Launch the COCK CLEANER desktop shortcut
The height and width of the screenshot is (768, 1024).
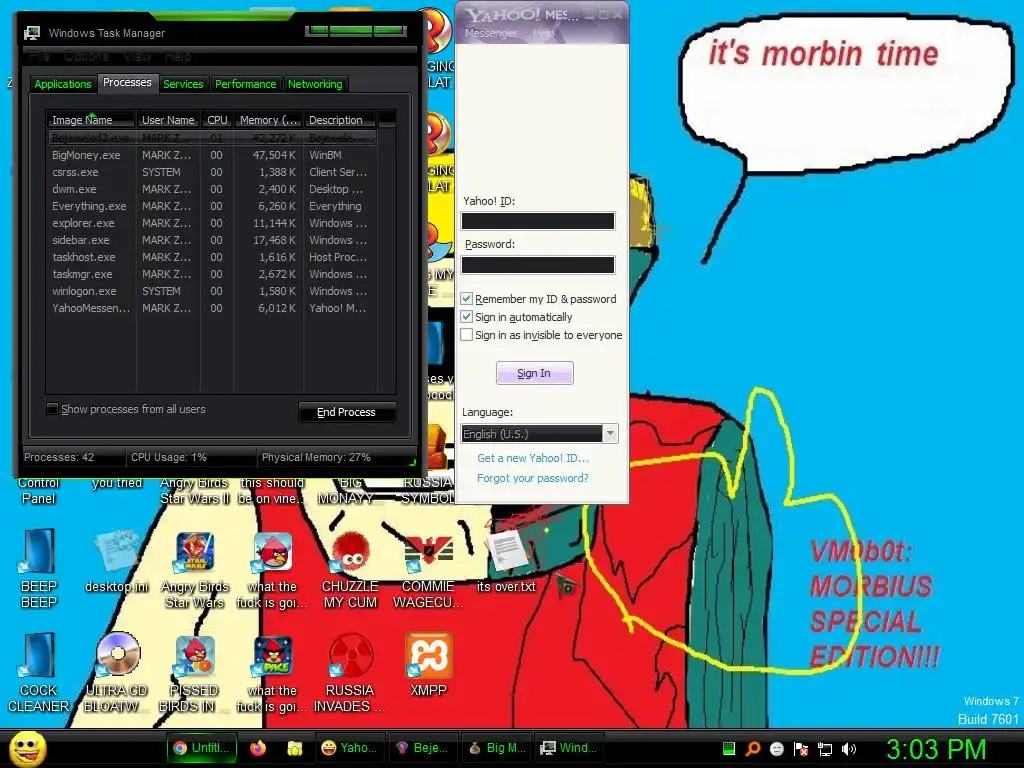click(x=39, y=673)
